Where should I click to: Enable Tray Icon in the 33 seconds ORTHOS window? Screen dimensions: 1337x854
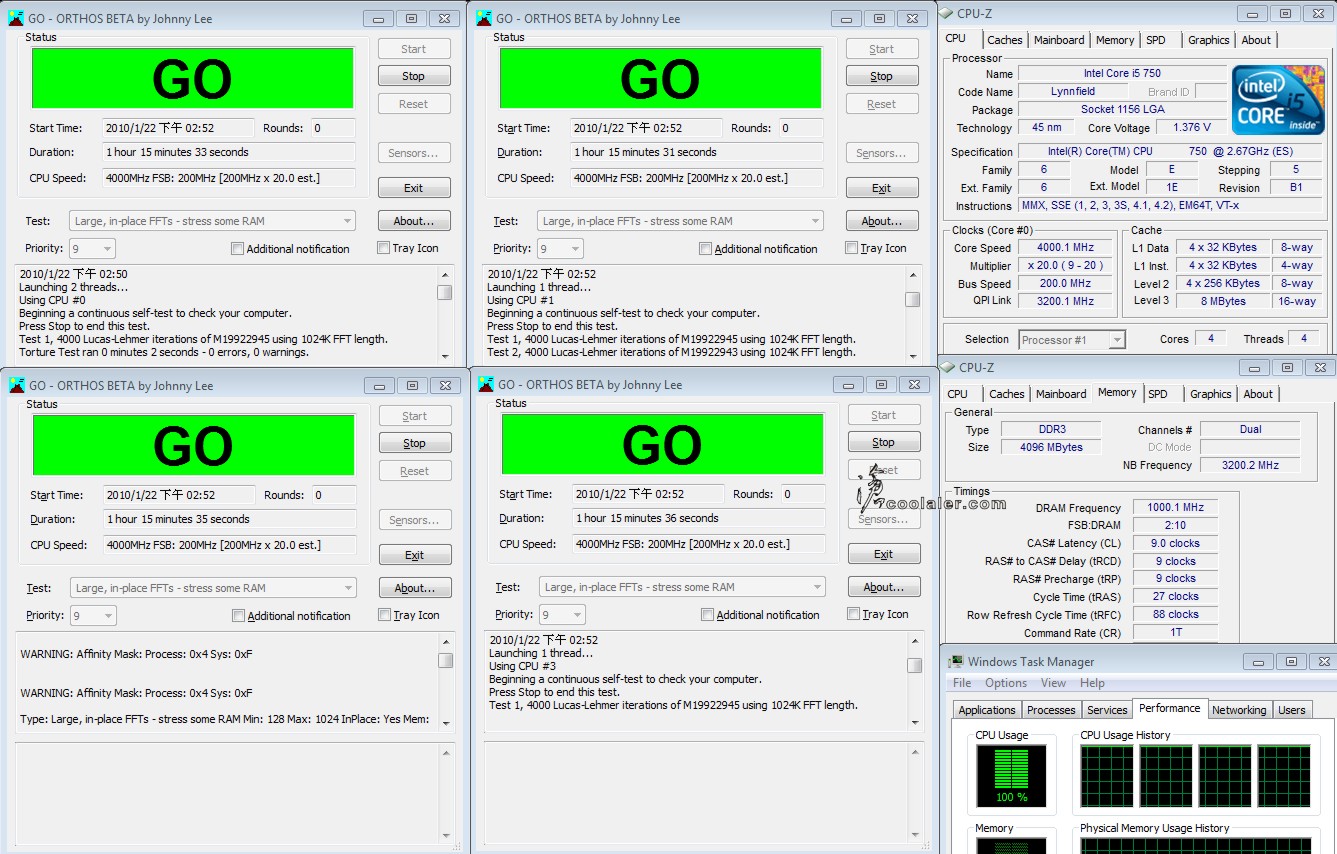point(384,247)
